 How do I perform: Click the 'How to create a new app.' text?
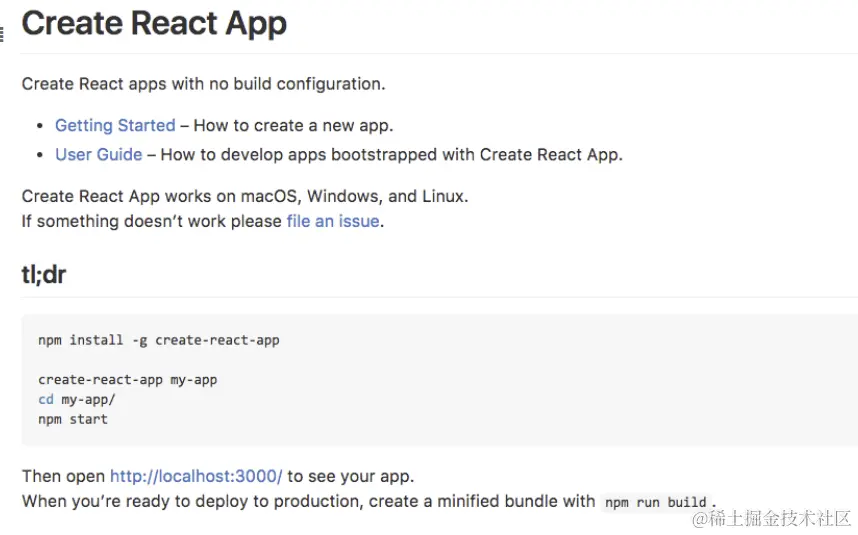(x=293, y=126)
